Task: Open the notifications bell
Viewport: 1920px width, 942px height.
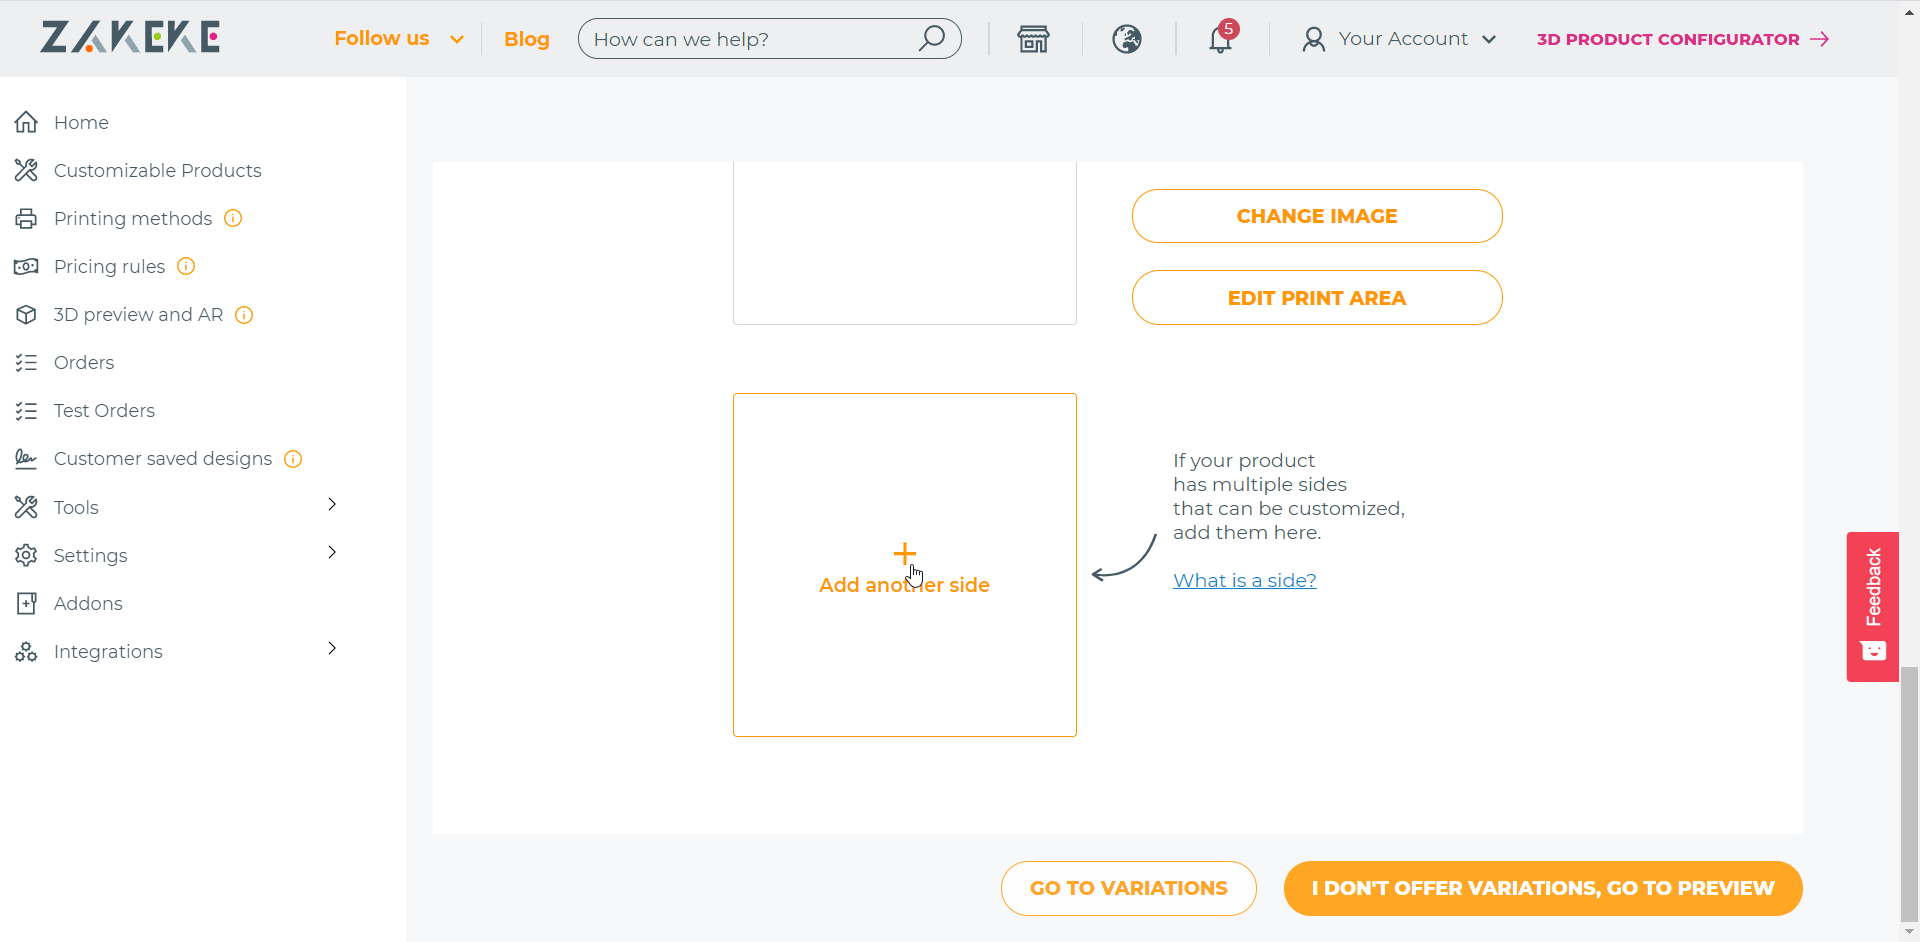Action: tap(1220, 39)
